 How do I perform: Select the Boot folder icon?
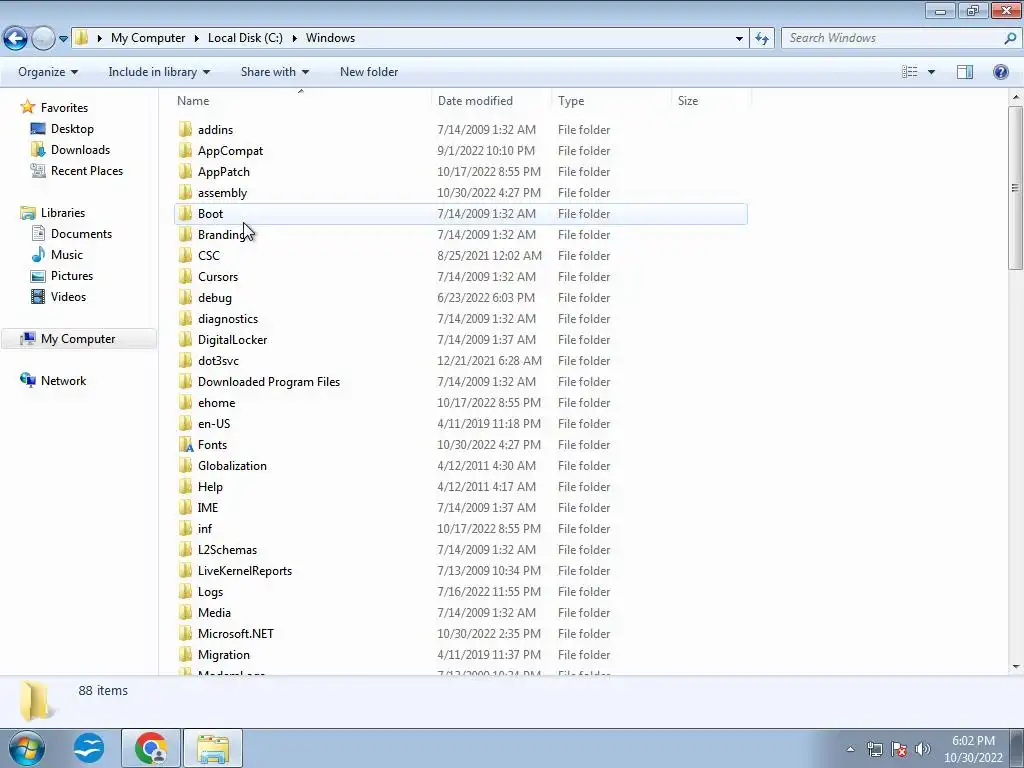185,213
